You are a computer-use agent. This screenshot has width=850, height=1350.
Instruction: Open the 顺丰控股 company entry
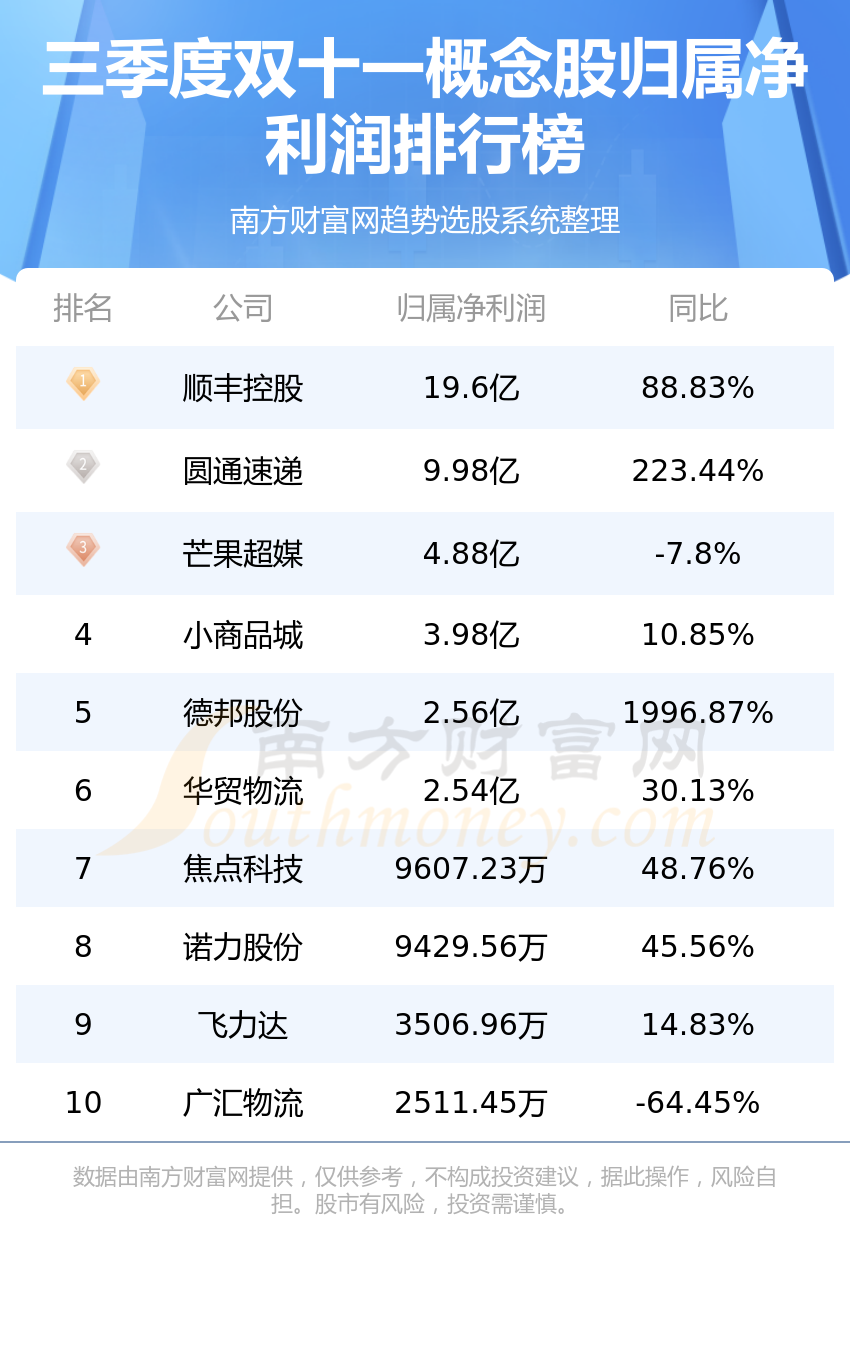(x=243, y=388)
